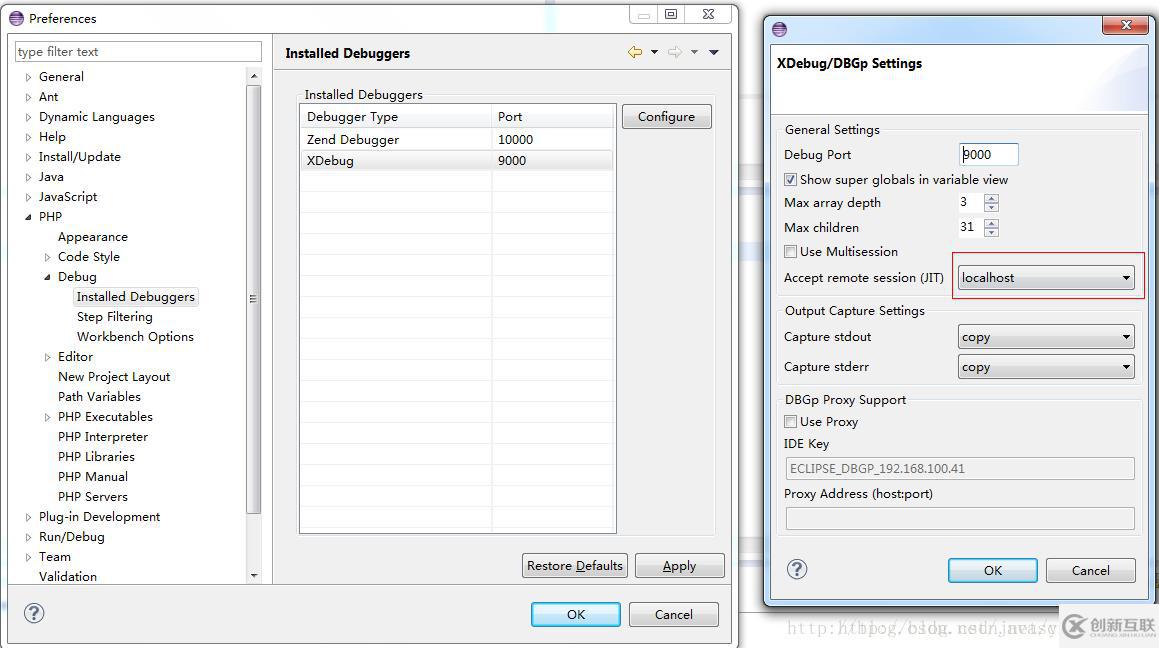Select Path Variables preference page
The width and height of the screenshot is (1159, 648).
(99, 397)
